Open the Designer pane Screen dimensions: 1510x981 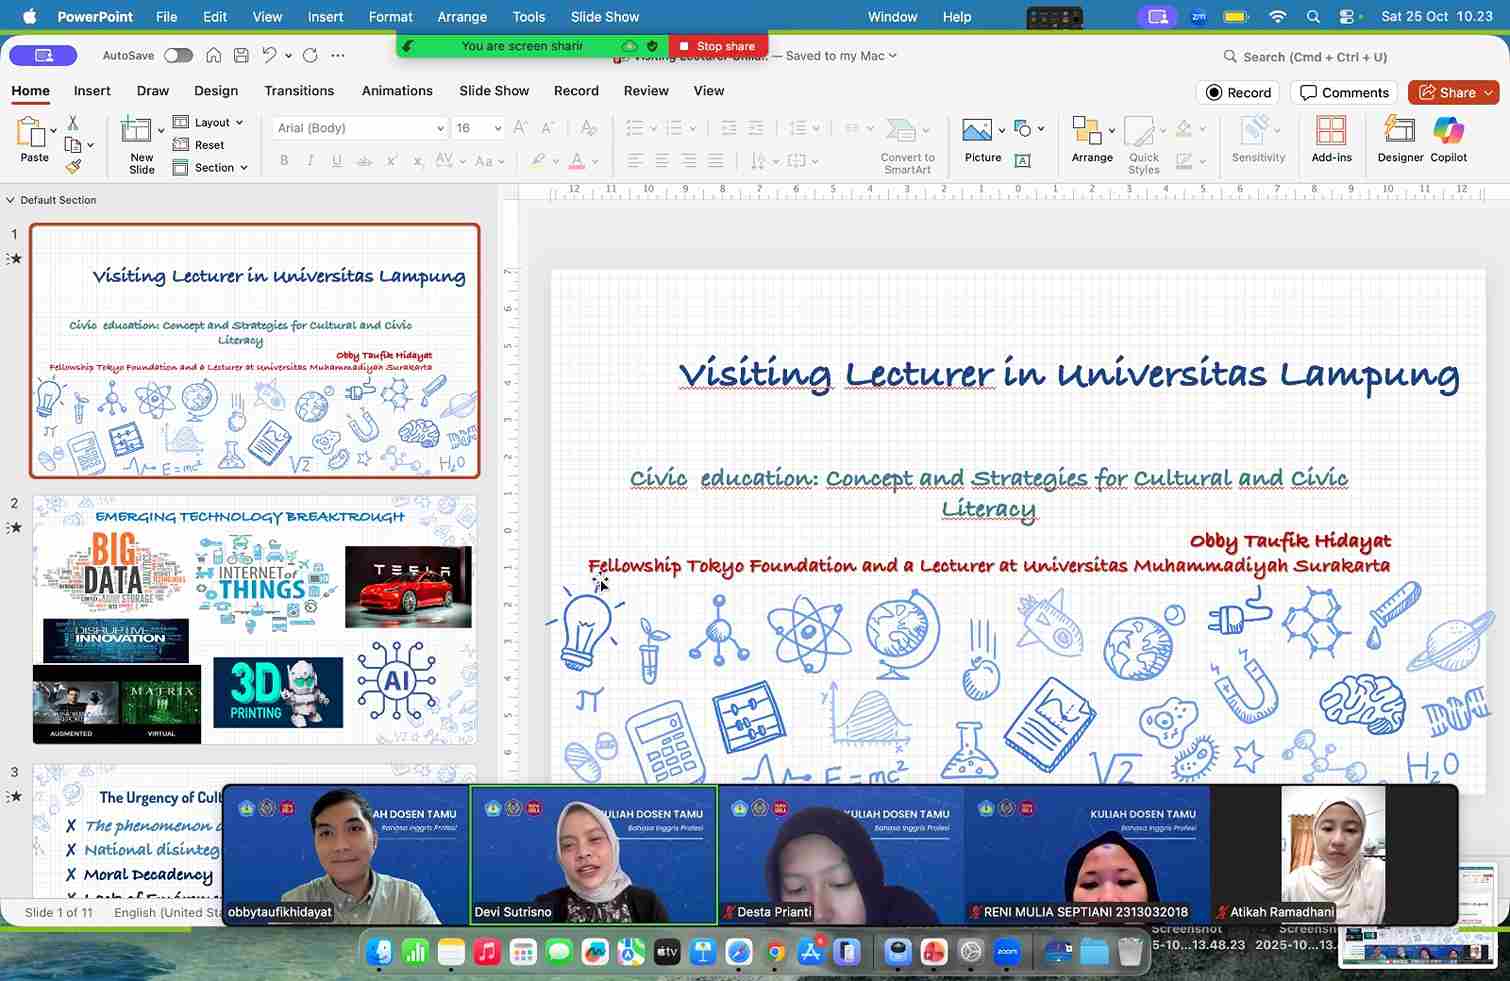coord(1399,131)
